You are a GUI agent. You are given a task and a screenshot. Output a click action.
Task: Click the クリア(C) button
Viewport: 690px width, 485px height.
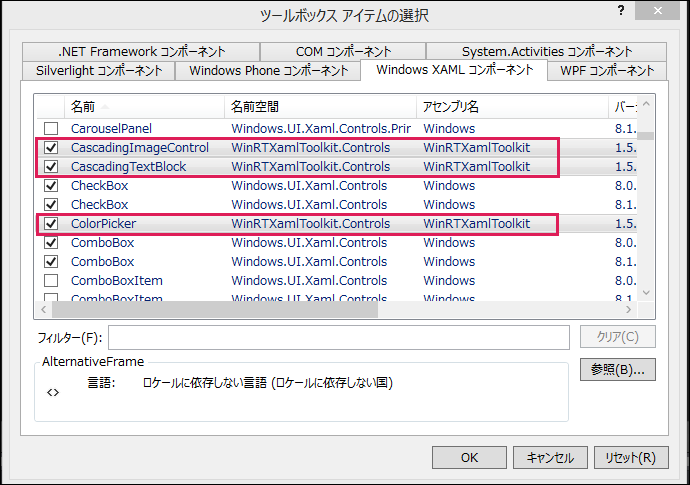(x=617, y=337)
